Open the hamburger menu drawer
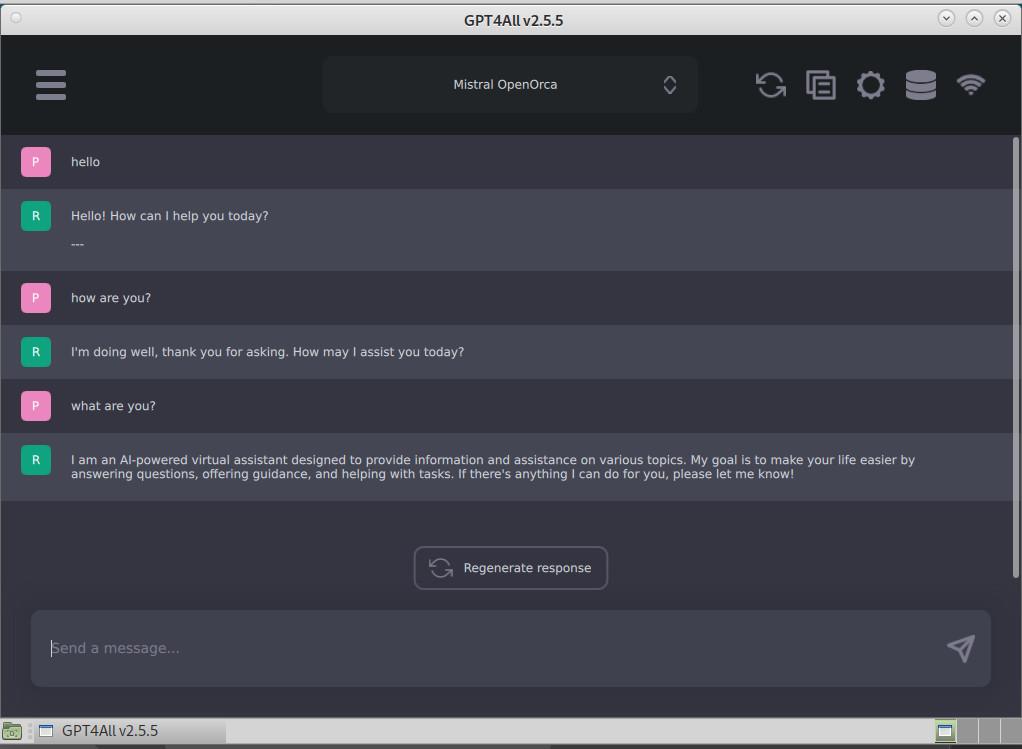Screen dimensions: 1022x749 [51, 85]
